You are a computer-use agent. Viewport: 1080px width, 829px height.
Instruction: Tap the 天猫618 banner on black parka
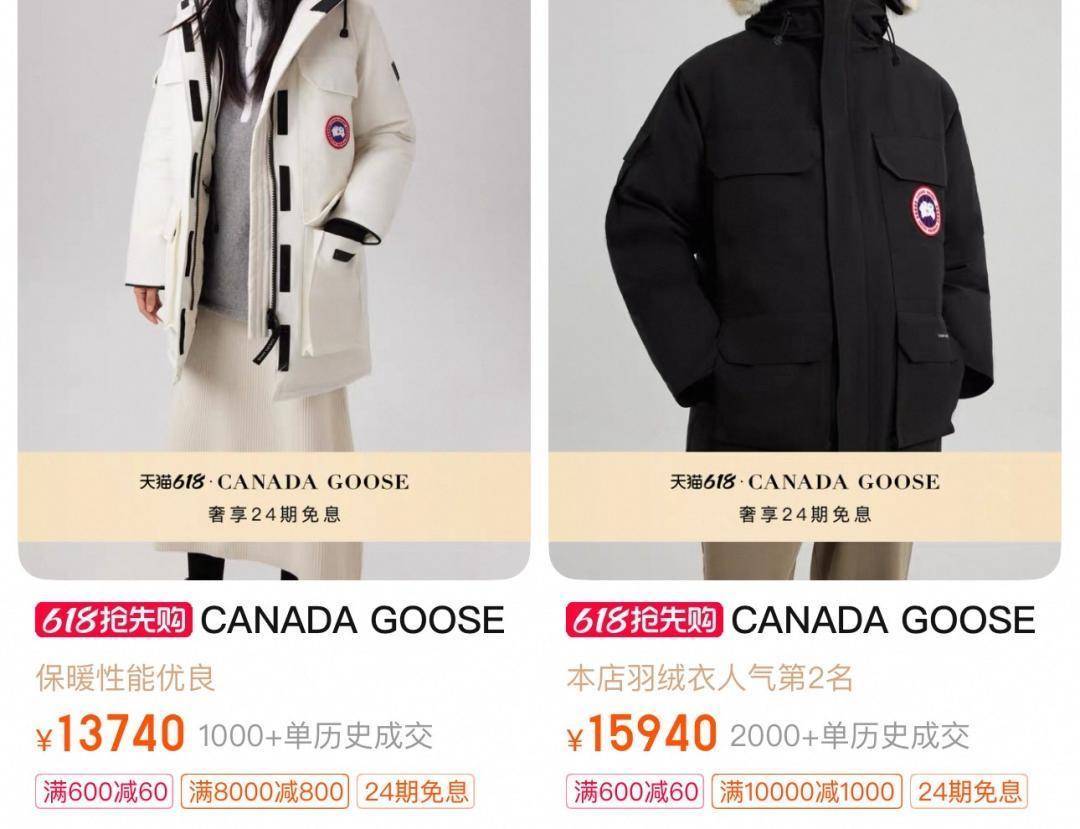tap(804, 497)
